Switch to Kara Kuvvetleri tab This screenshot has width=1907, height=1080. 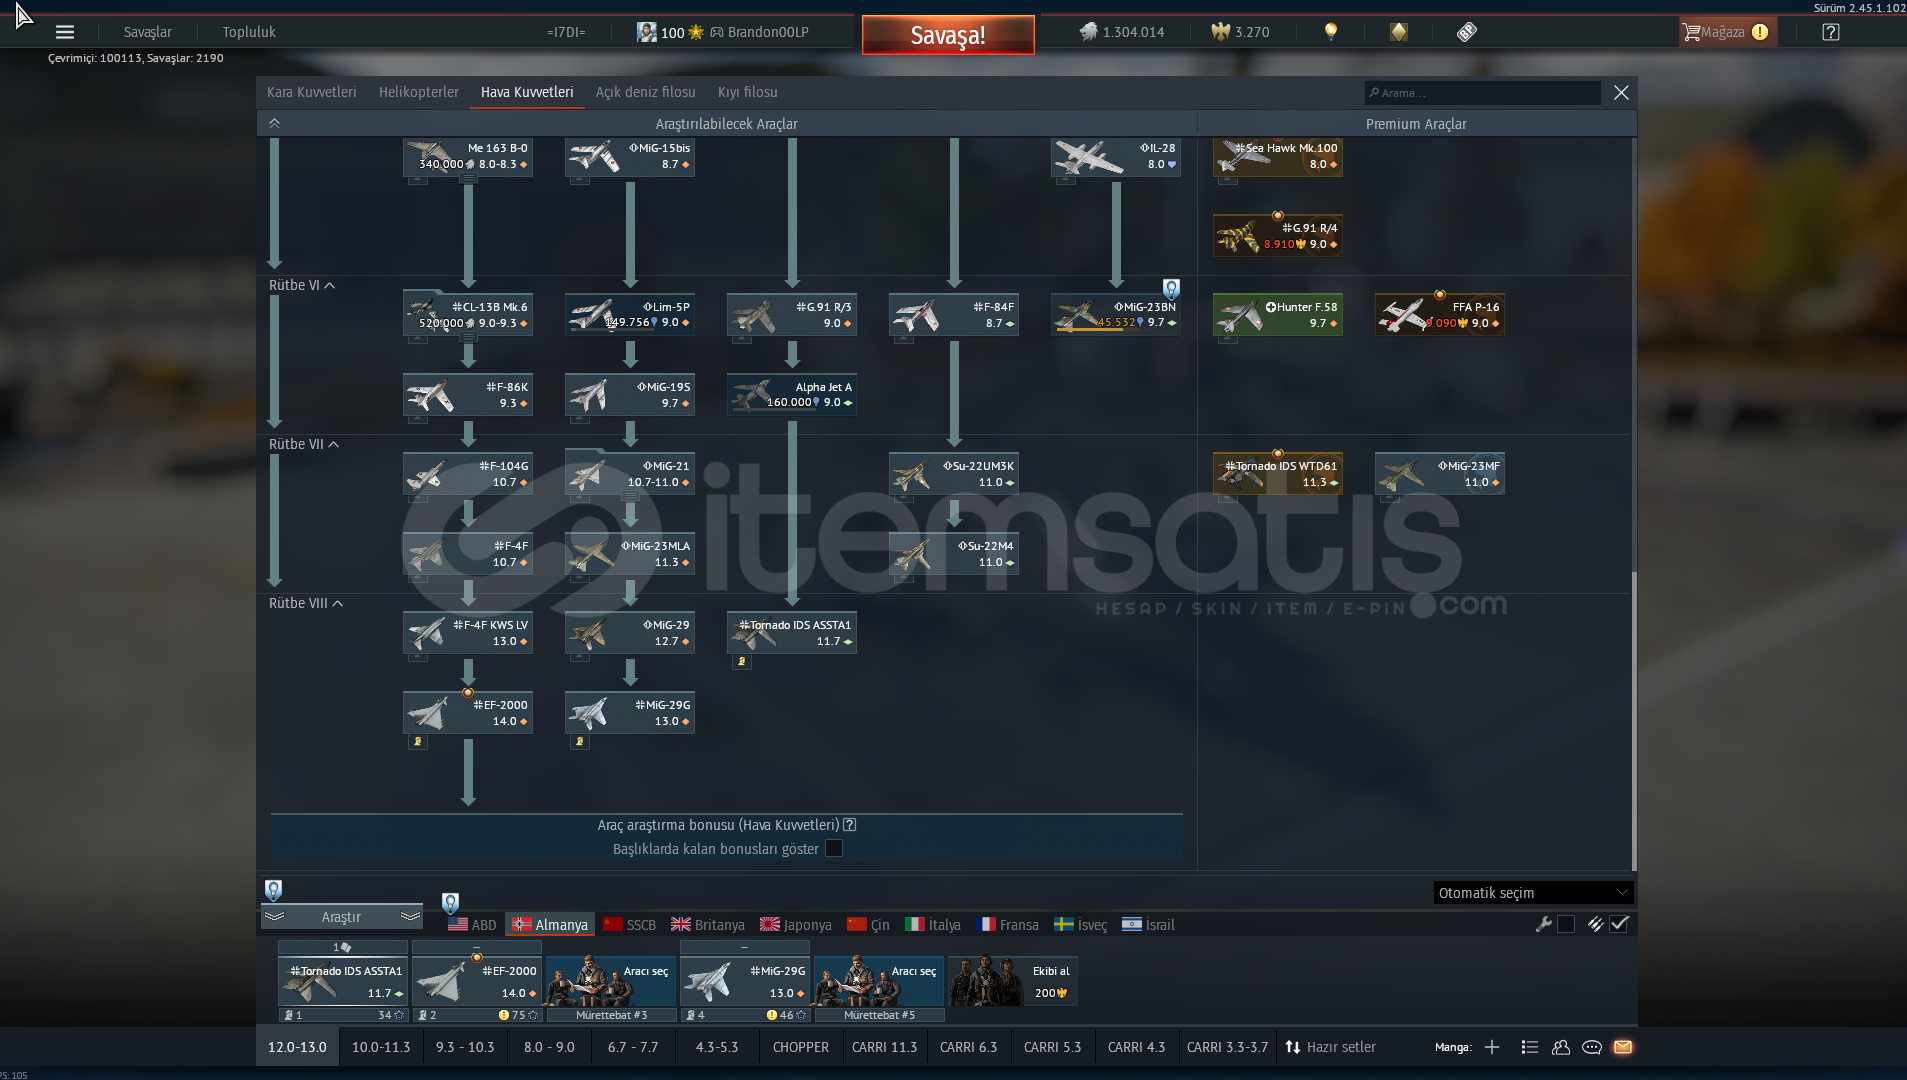point(311,92)
